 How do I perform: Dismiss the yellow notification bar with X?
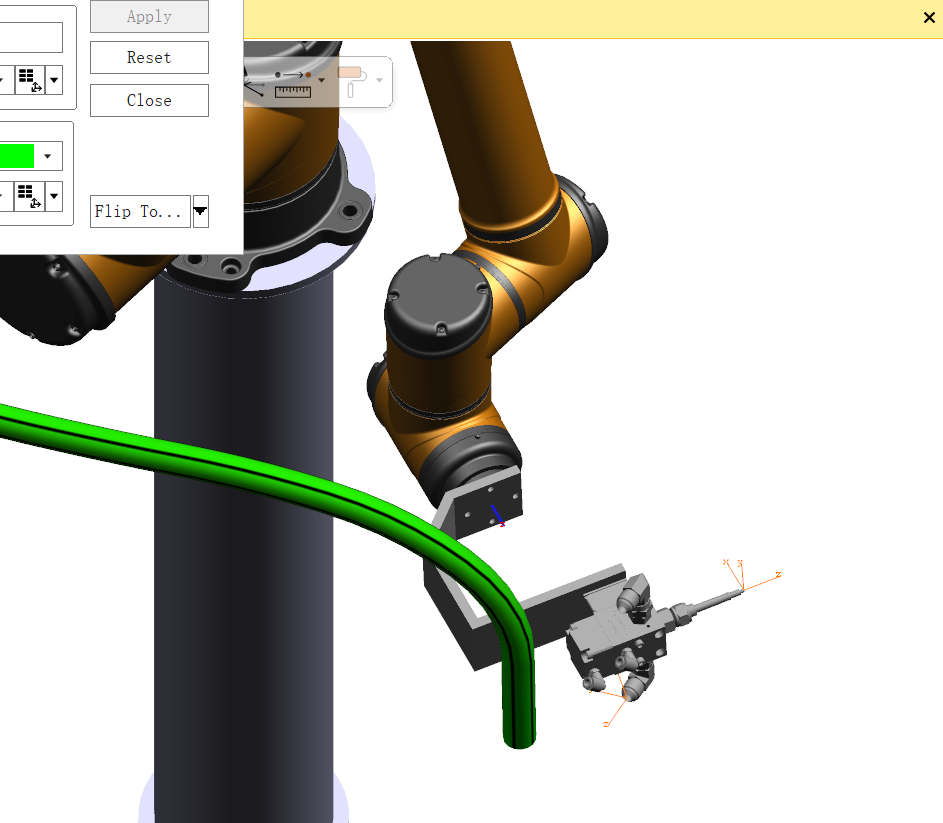(x=929, y=17)
